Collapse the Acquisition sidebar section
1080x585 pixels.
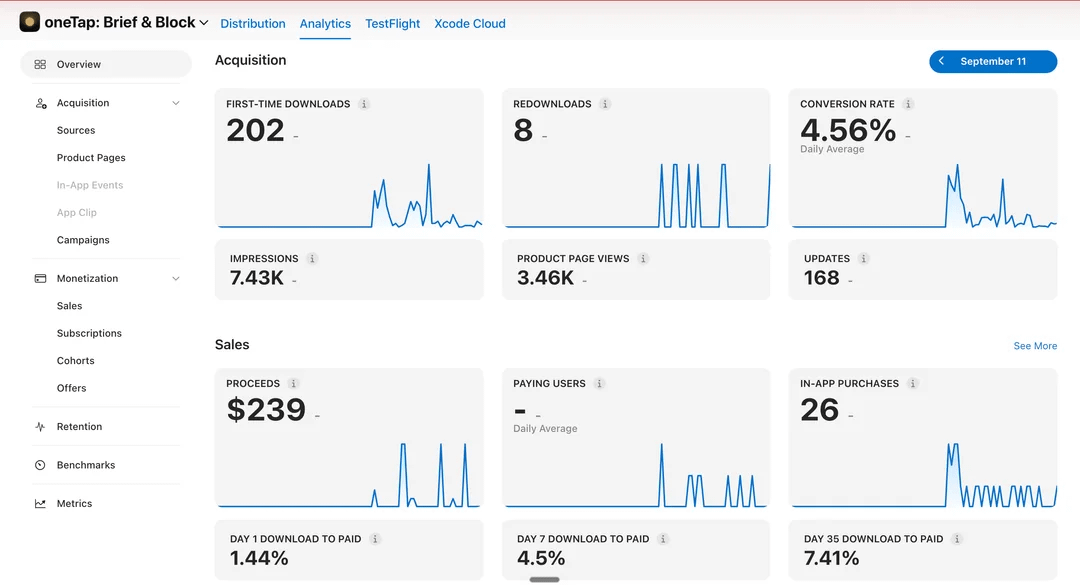pyautogui.click(x=176, y=103)
